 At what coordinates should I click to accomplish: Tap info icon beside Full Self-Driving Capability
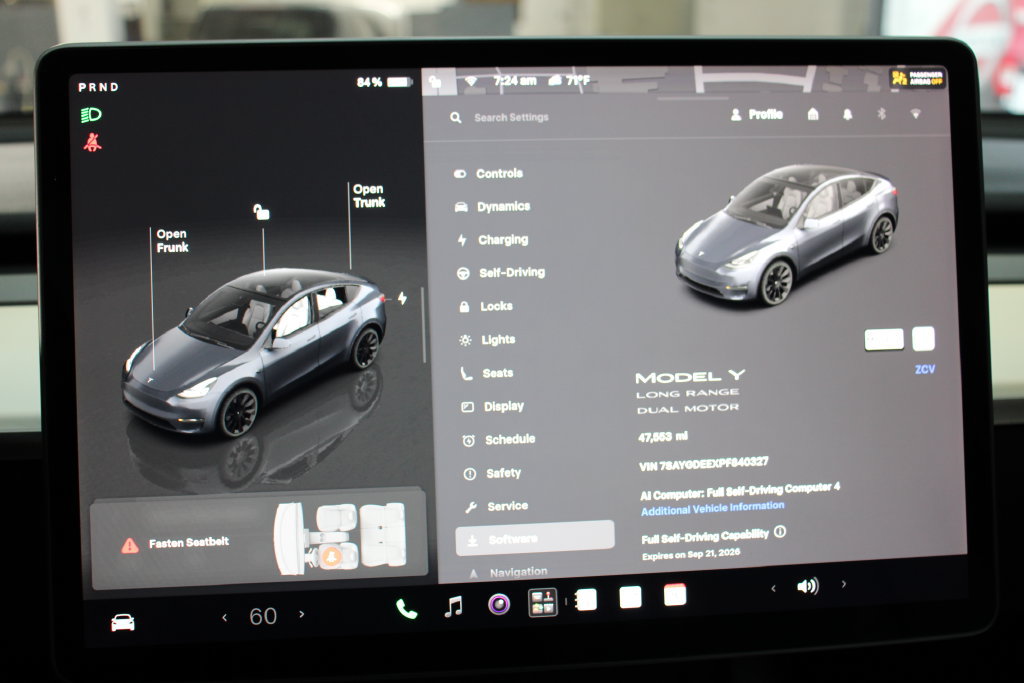click(780, 532)
